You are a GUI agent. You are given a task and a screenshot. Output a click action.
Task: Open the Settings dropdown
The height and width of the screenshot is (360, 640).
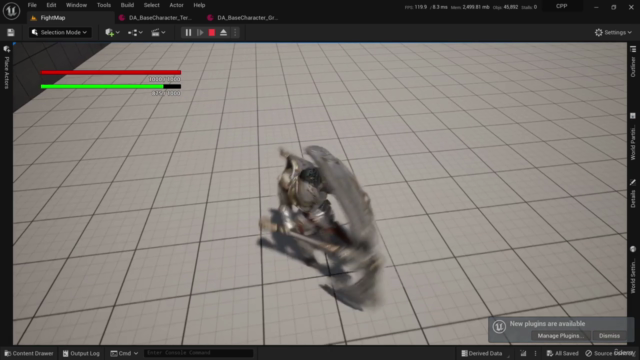click(613, 32)
